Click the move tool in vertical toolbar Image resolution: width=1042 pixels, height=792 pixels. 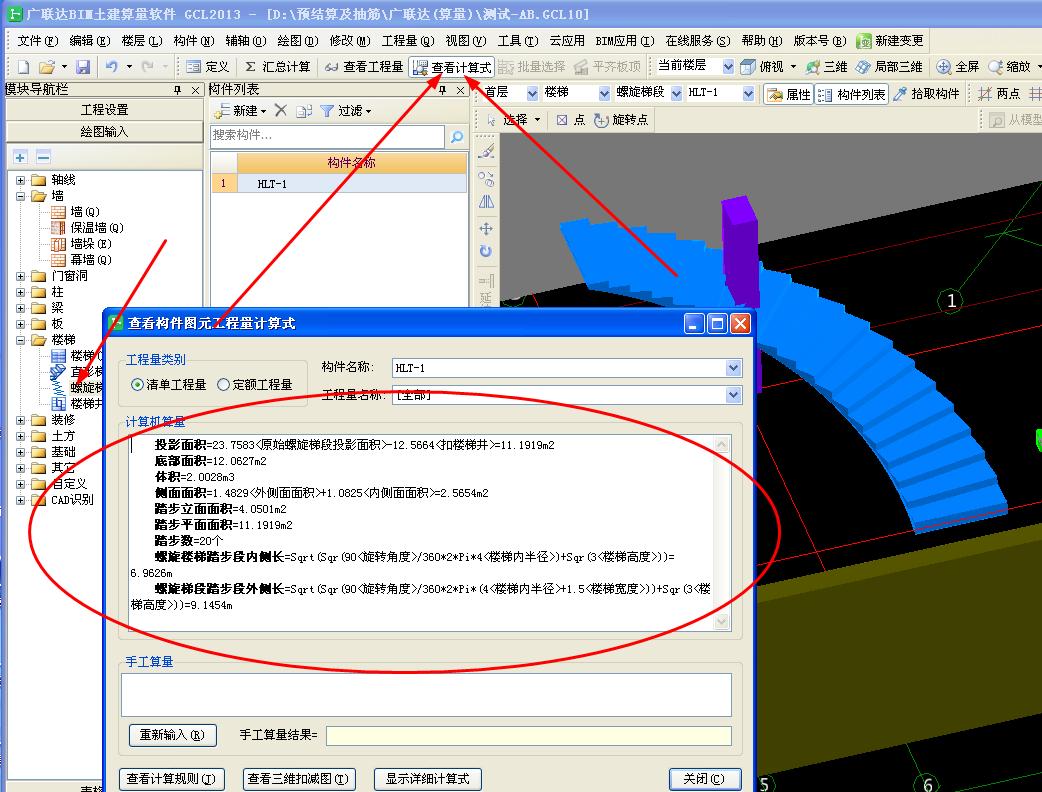pyautogui.click(x=486, y=229)
